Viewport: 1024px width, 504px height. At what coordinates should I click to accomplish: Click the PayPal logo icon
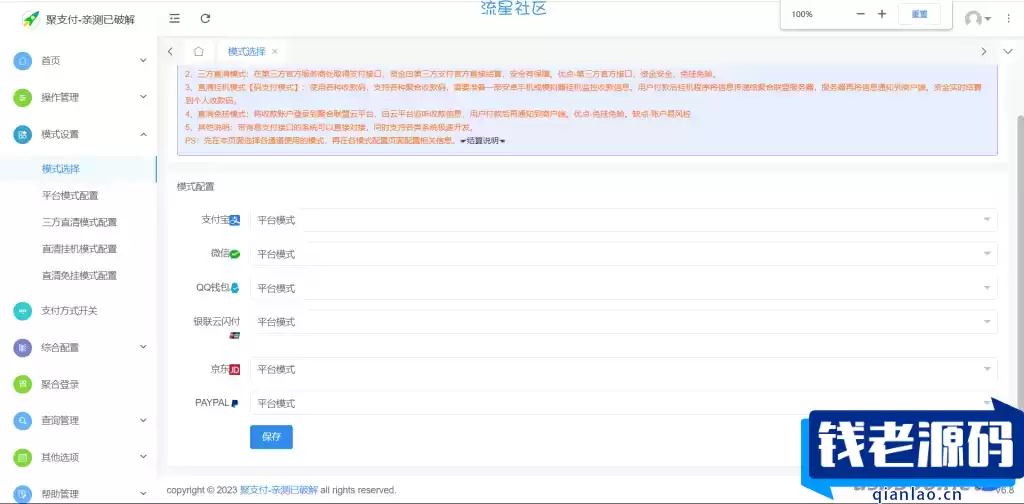pyautogui.click(x=234, y=403)
